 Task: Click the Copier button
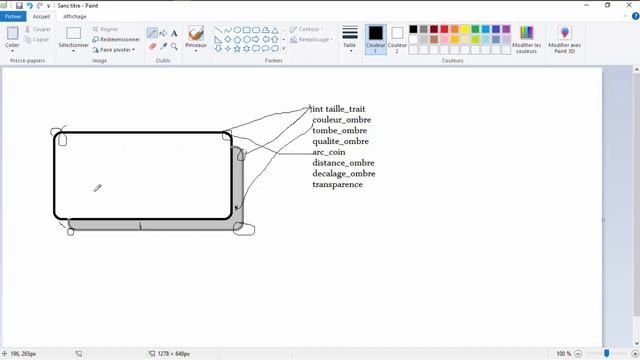37,40
